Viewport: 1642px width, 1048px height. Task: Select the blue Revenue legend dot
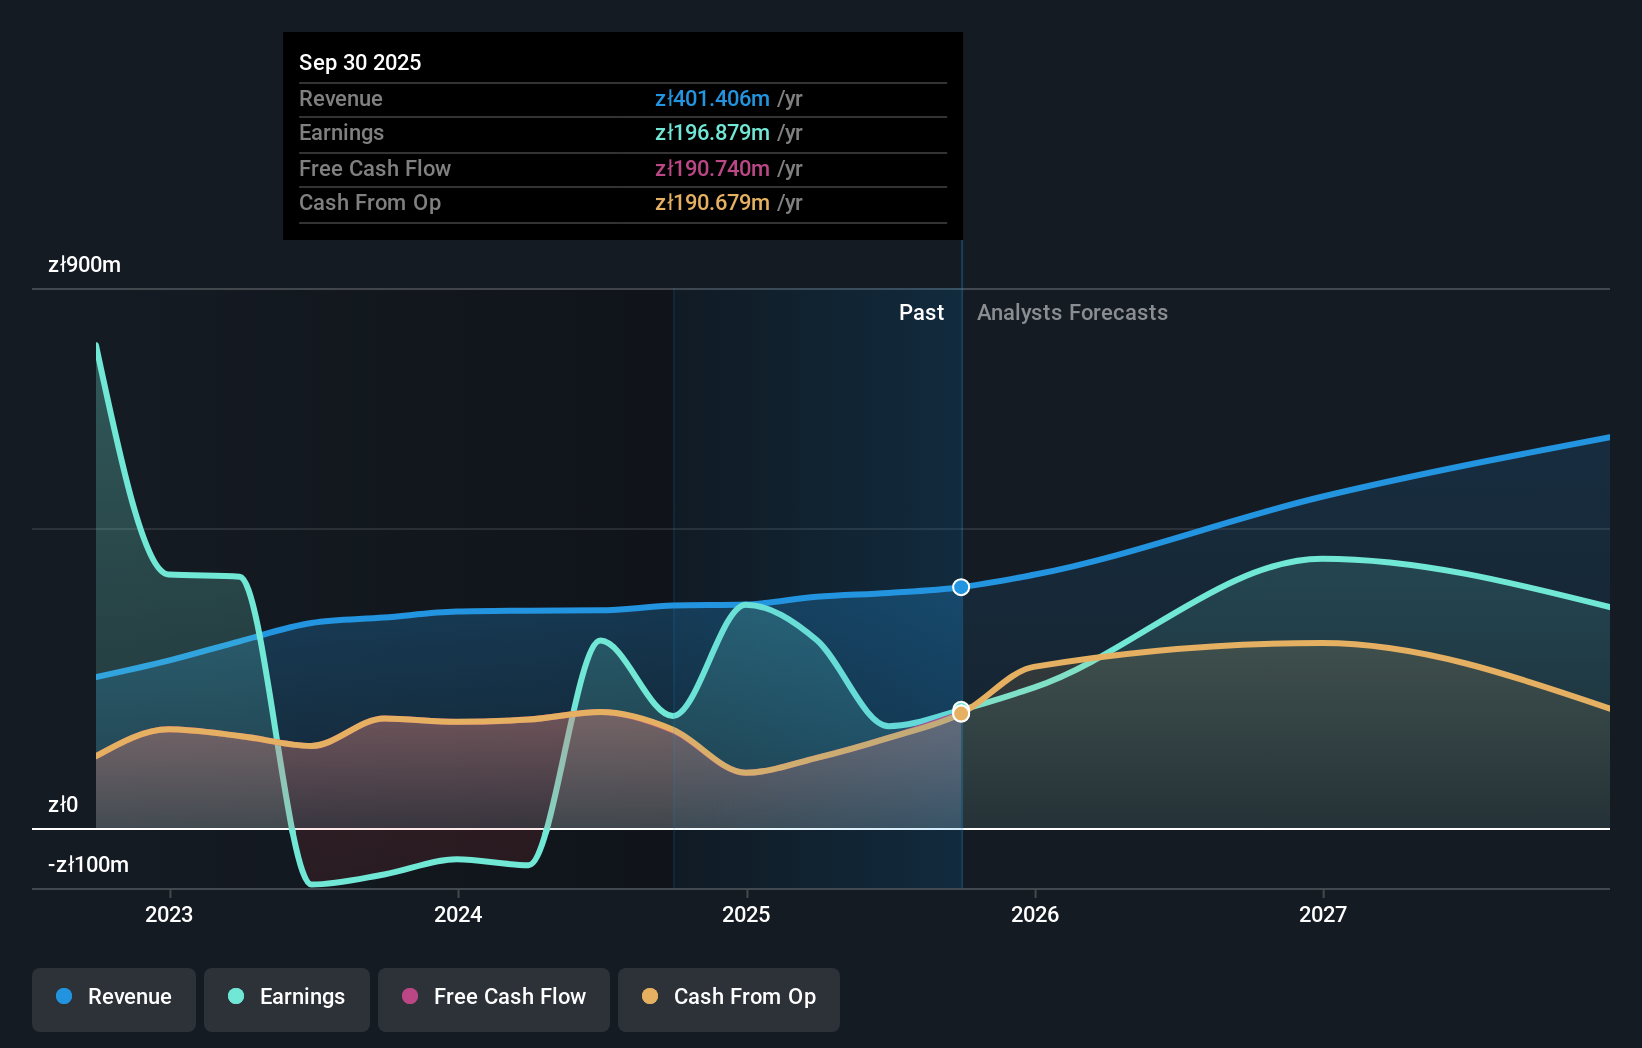(x=62, y=997)
